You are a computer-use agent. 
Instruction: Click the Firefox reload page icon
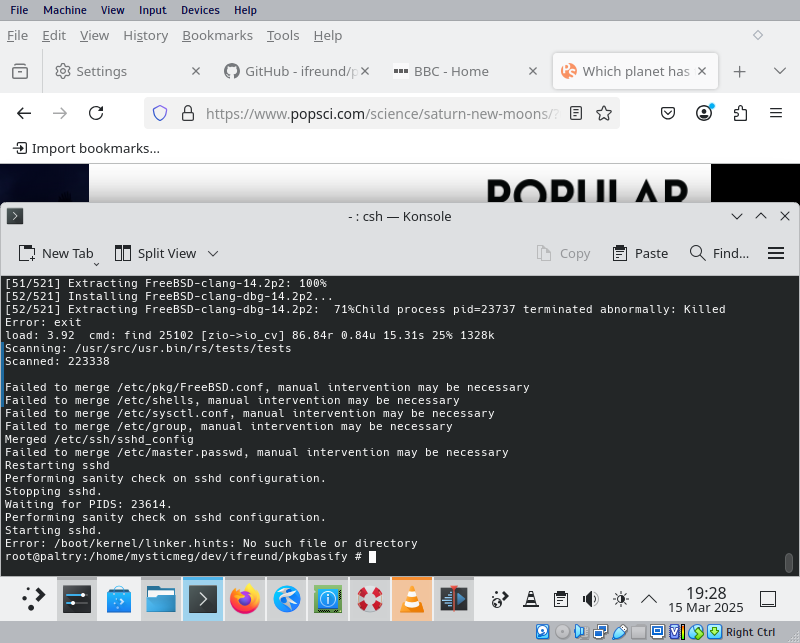pos(96,114)
